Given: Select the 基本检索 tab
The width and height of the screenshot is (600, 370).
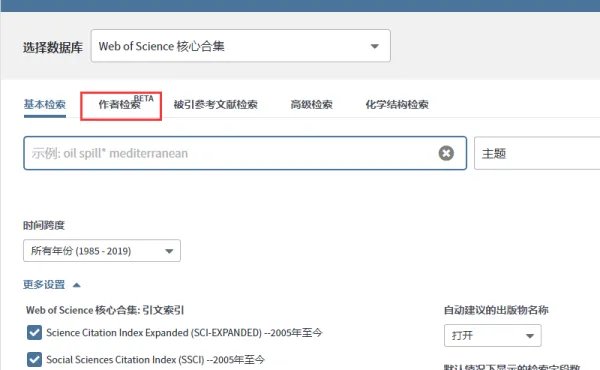Looking at the screenshot, I should tap(45, 104).
